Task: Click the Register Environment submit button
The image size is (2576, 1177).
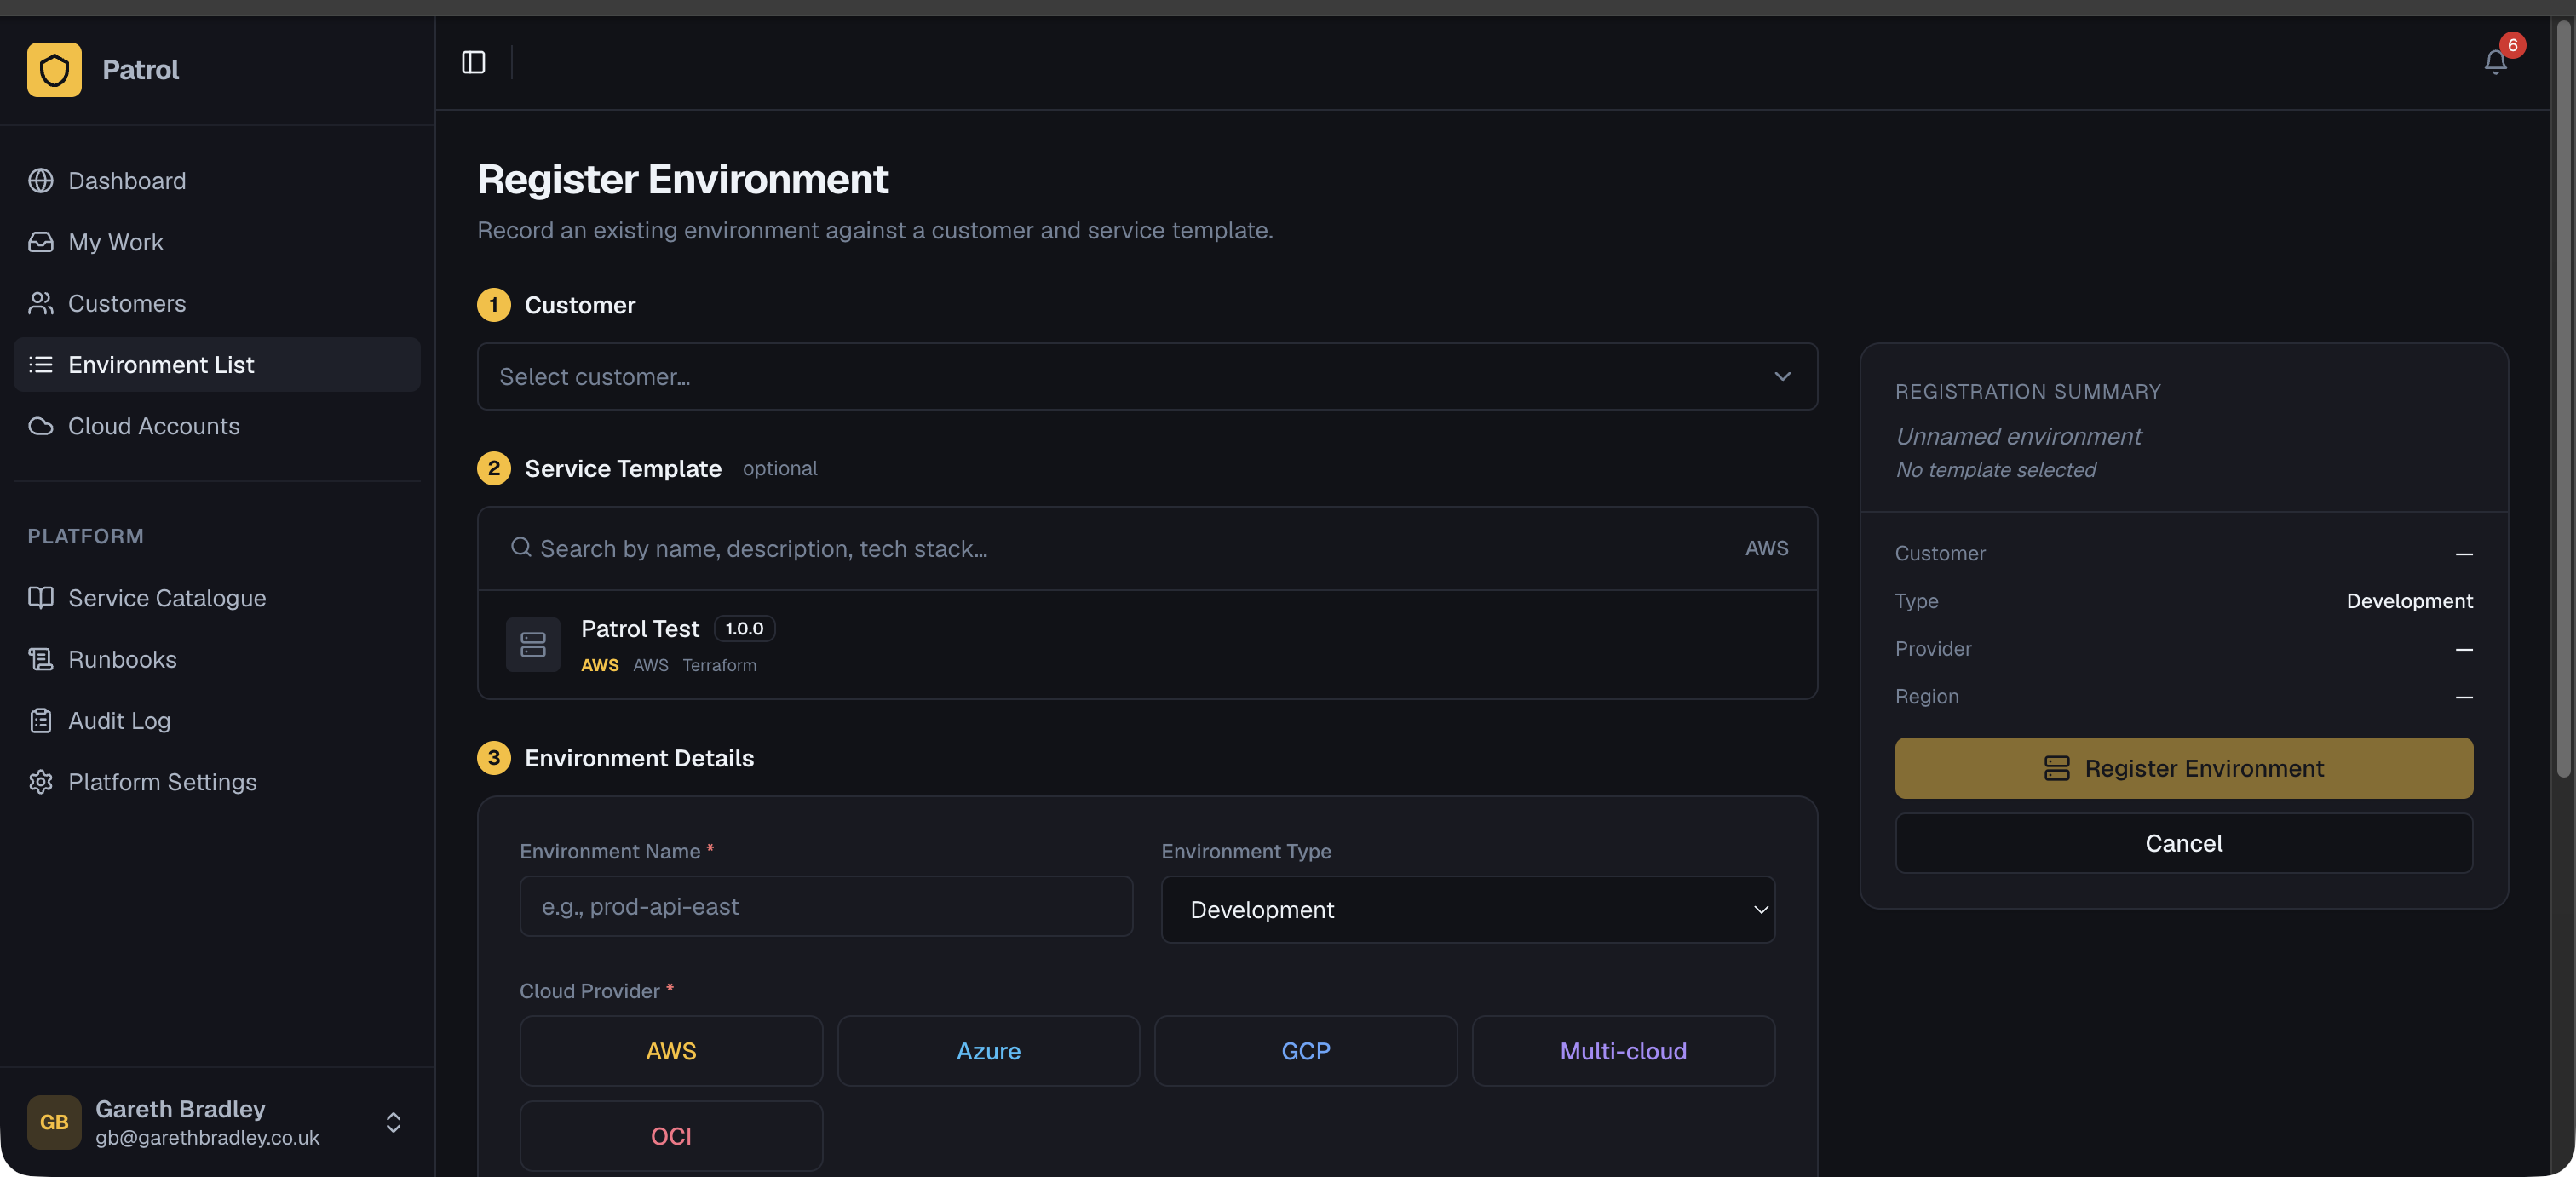Action: point(2184,768)
